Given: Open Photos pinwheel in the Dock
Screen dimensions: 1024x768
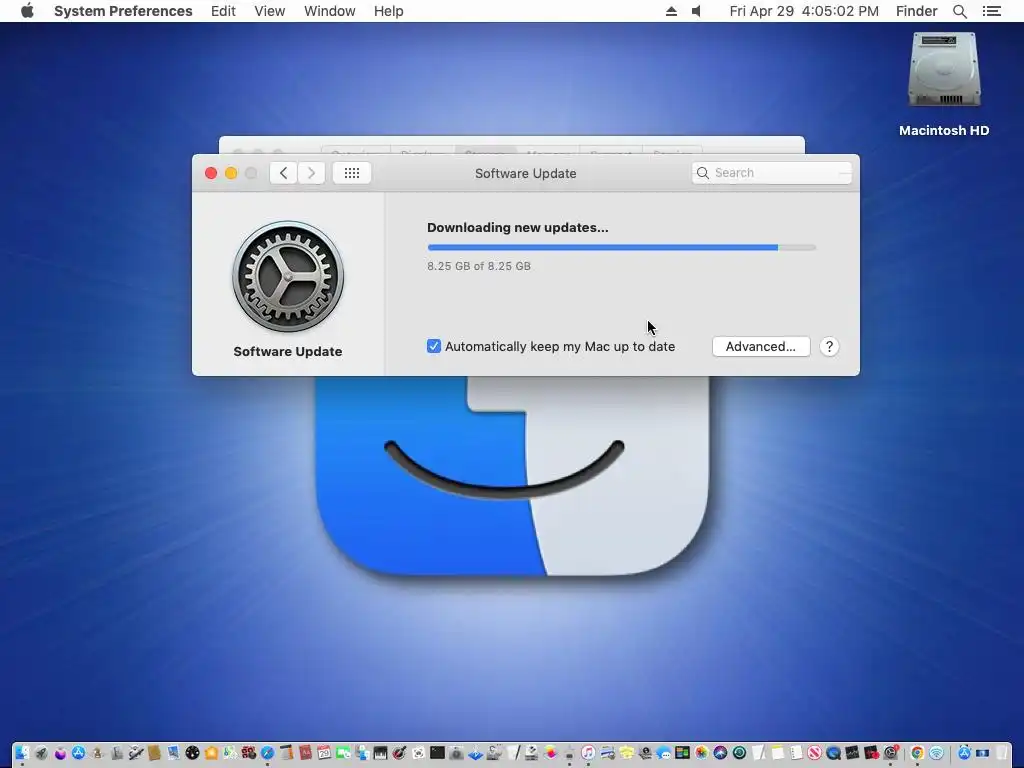Looking at the screenshot, I should (x=701, y=753).
